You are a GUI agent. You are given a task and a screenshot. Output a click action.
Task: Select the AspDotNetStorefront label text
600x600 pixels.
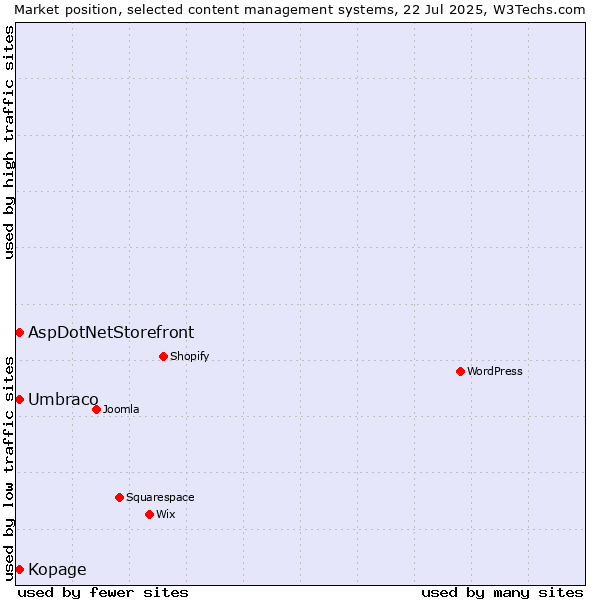pyautogui.click(x=111, y=333)
